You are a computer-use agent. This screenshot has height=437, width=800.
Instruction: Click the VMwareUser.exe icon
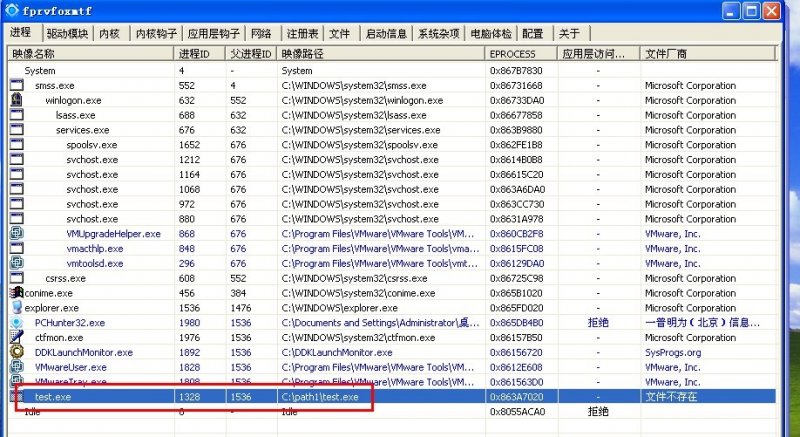[16, 367]
